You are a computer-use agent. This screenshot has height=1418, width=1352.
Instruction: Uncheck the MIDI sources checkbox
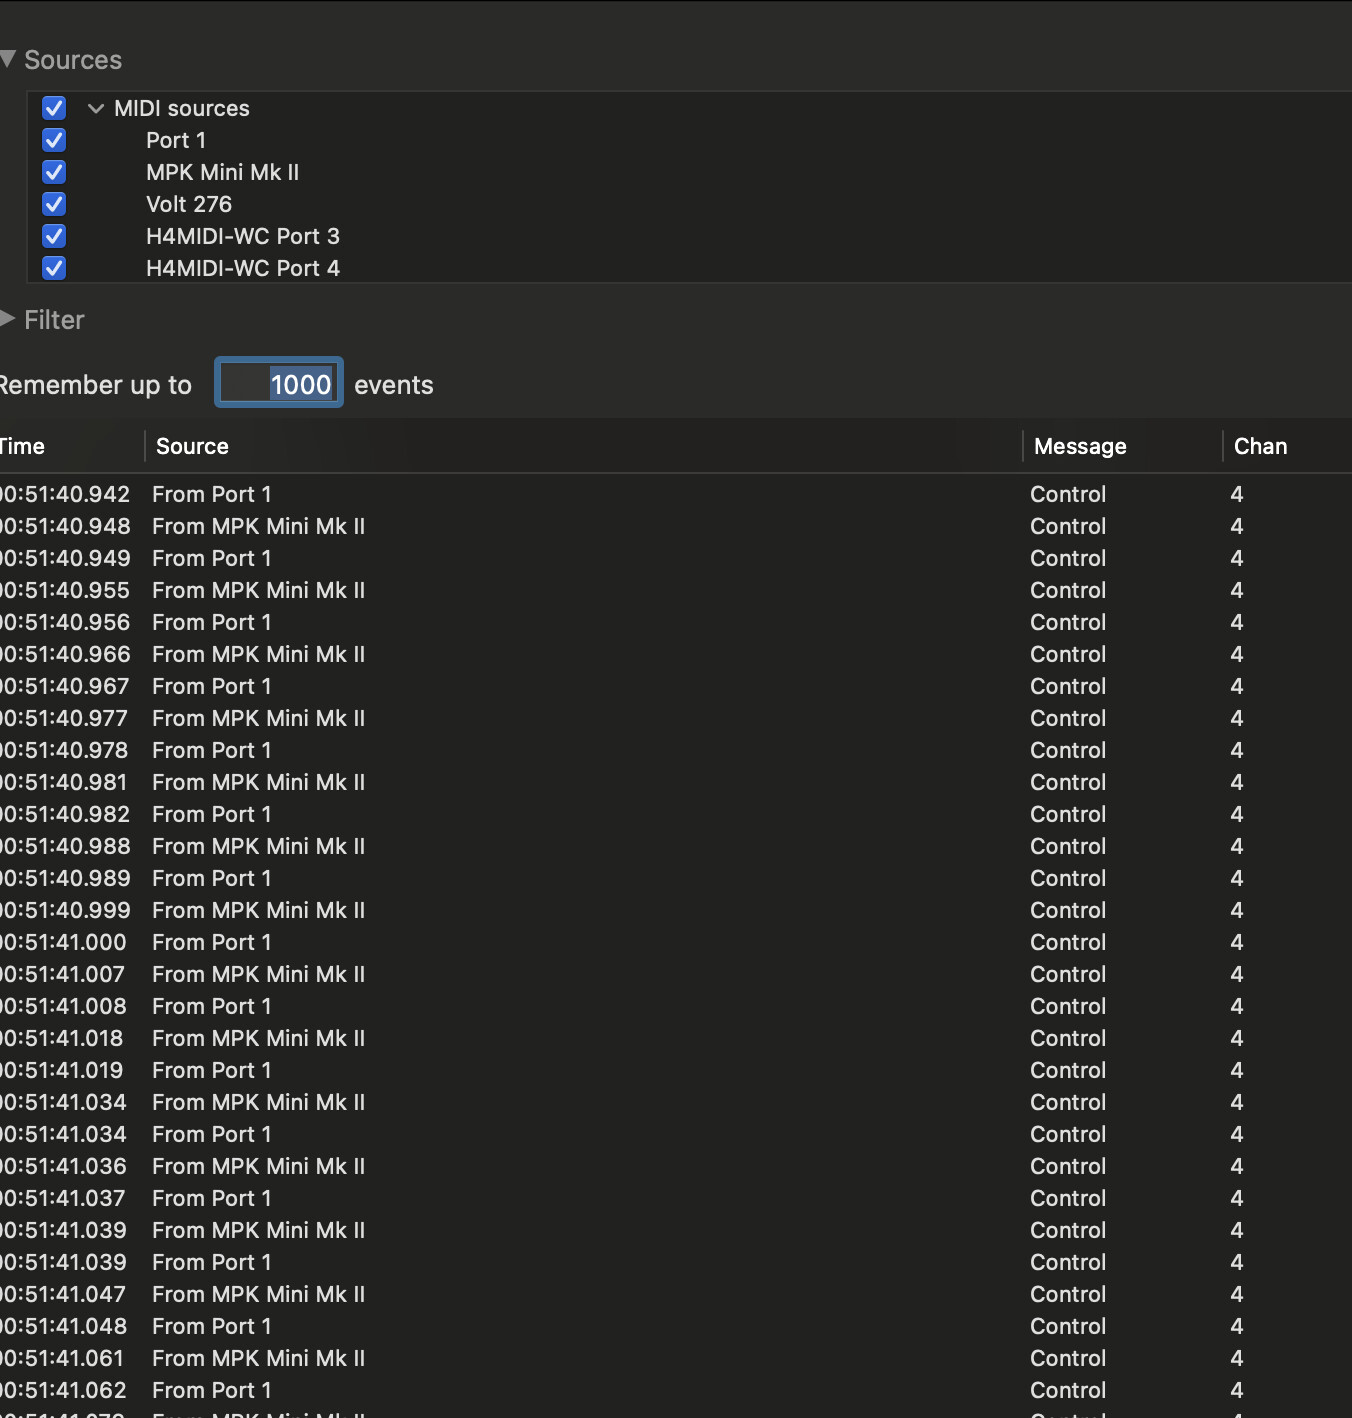pyautogui.click(x=54, y=108)
